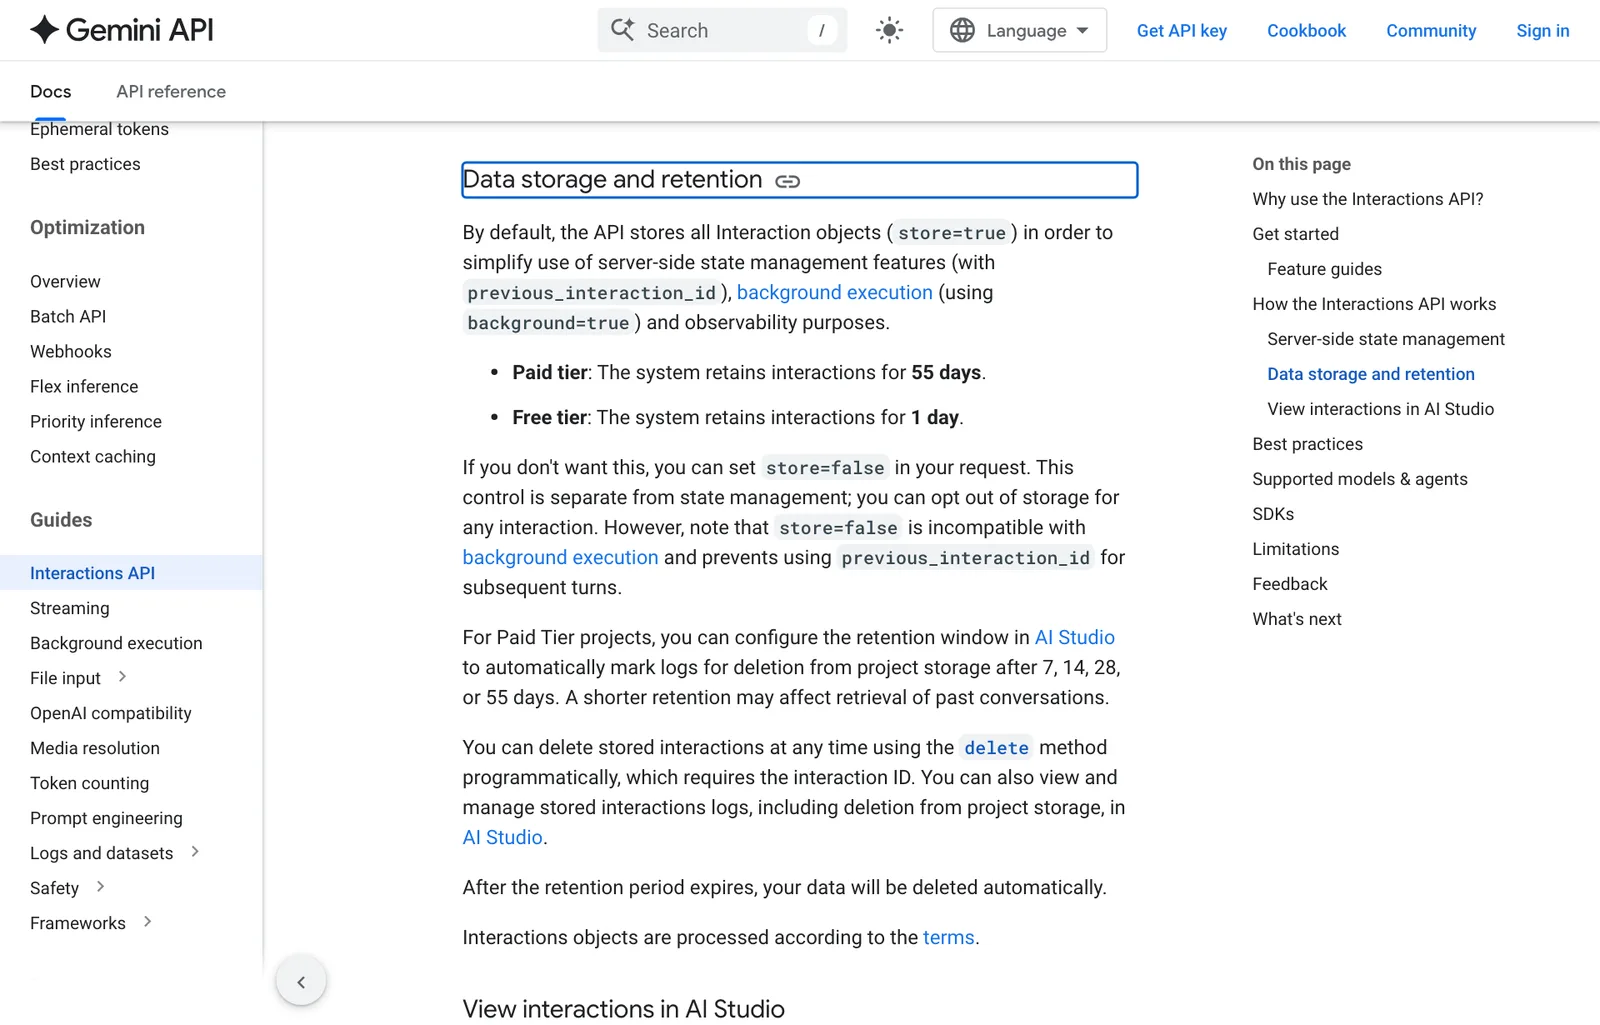
Task: Copy link icon beside Data storage heading
Action: pyautogui.click(x=788, y=181)
